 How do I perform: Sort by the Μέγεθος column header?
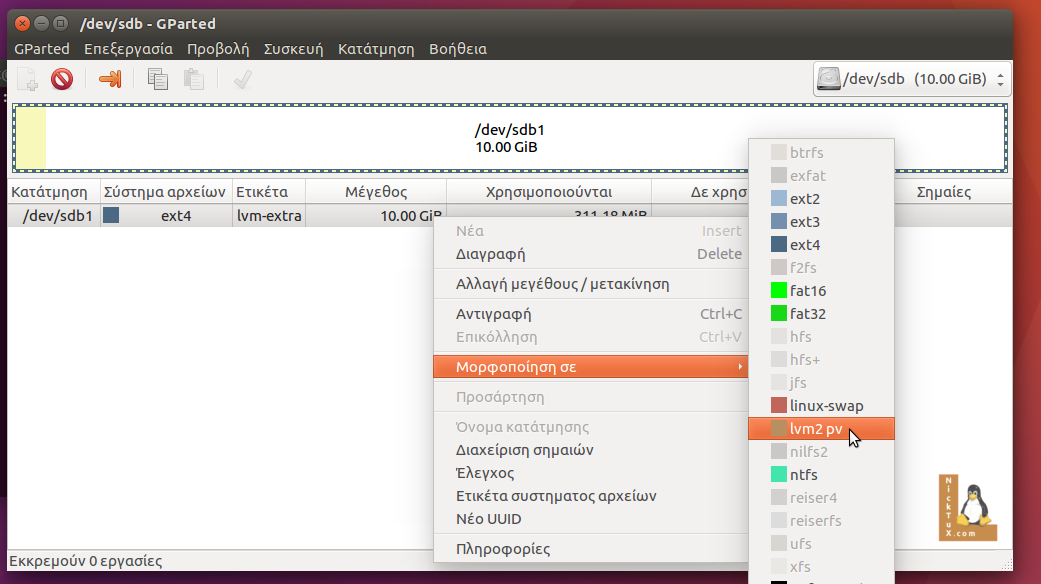tap(375, 192)
